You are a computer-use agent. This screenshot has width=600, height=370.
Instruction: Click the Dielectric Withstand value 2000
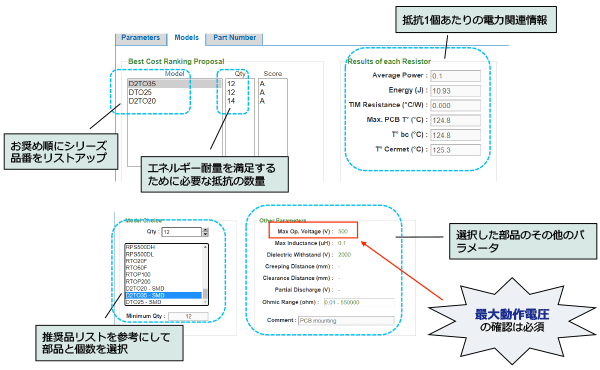[x=344, y=255]
